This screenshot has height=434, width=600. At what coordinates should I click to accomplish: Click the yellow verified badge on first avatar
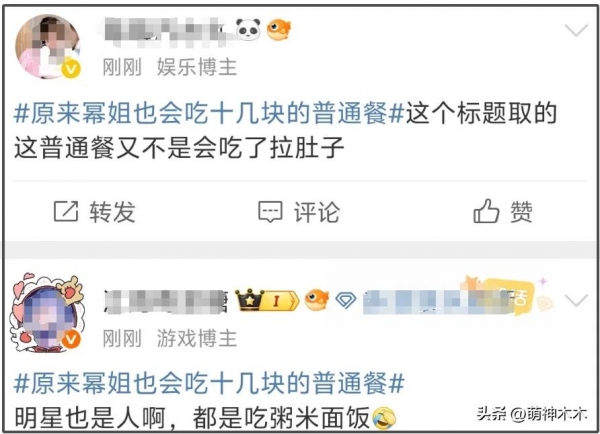71,69
